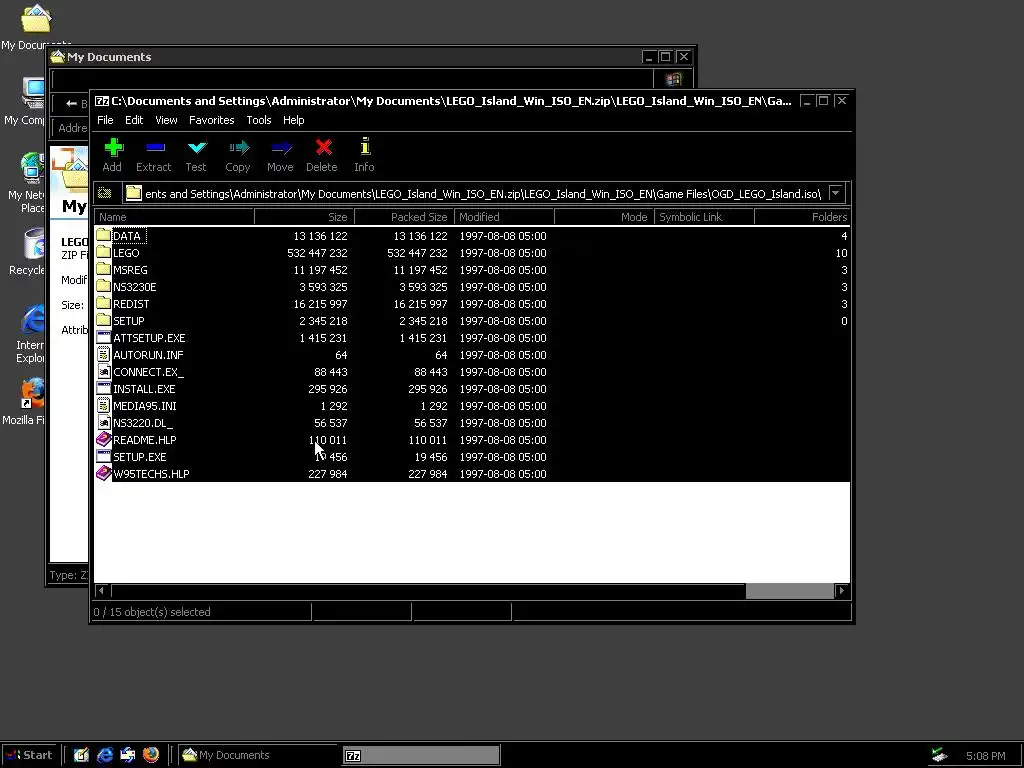Select the MEDIA95.INI file icon
Screen dimensions: 1024x768
103,405
